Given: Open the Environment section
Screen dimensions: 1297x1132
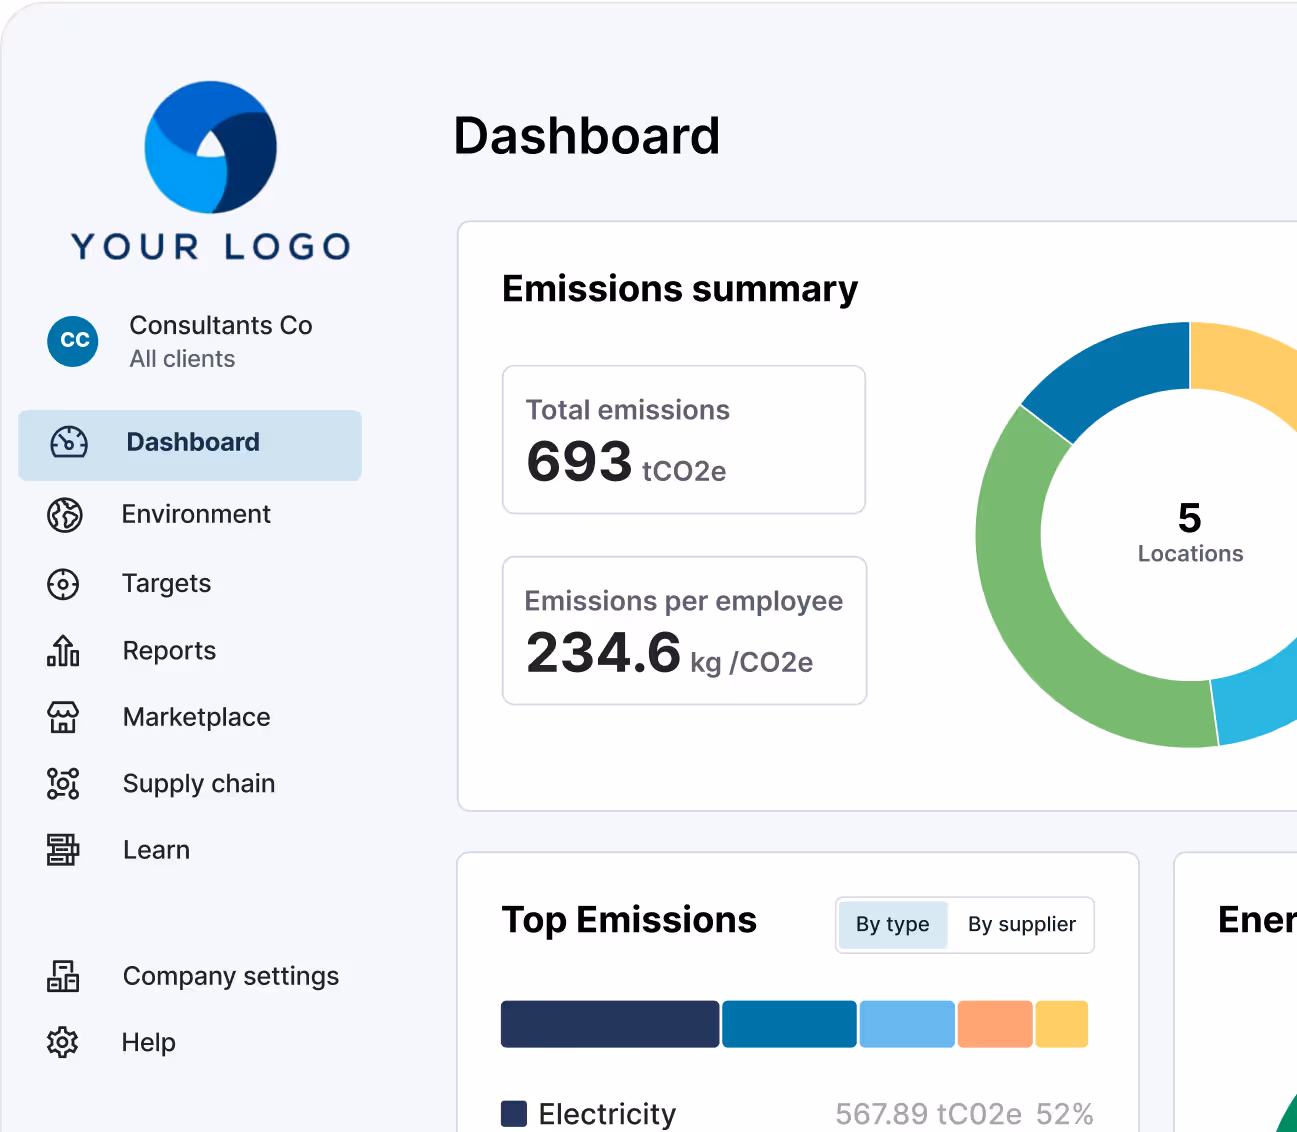Looking at the screenshot, I should pos(196,514).
